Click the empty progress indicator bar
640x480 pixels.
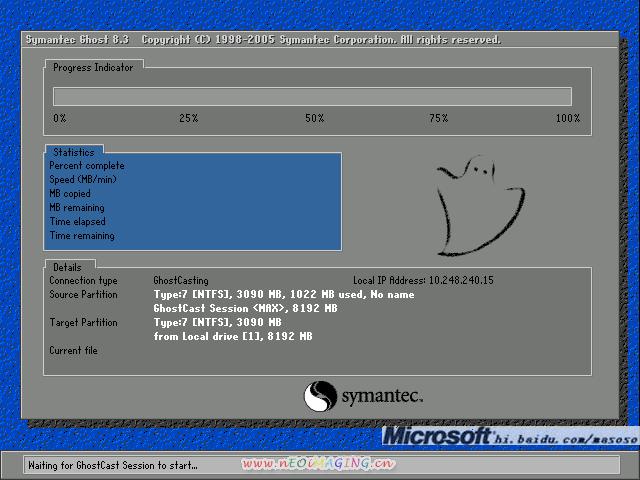click(312, 97)
